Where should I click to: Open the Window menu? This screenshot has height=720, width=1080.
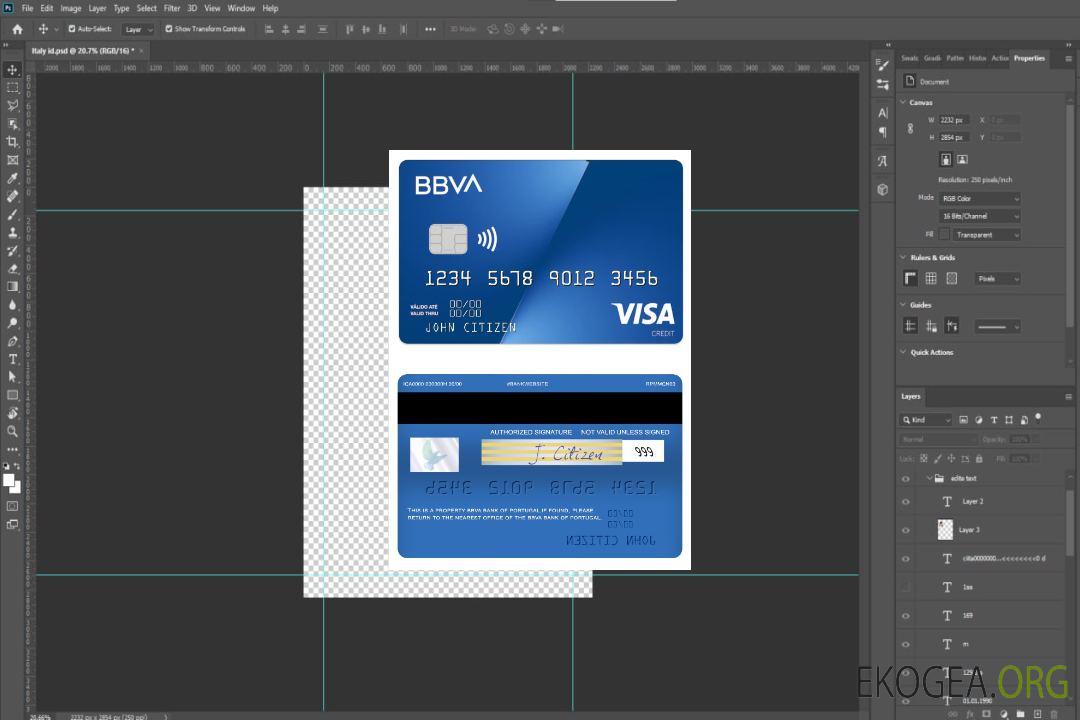point(241,8)
